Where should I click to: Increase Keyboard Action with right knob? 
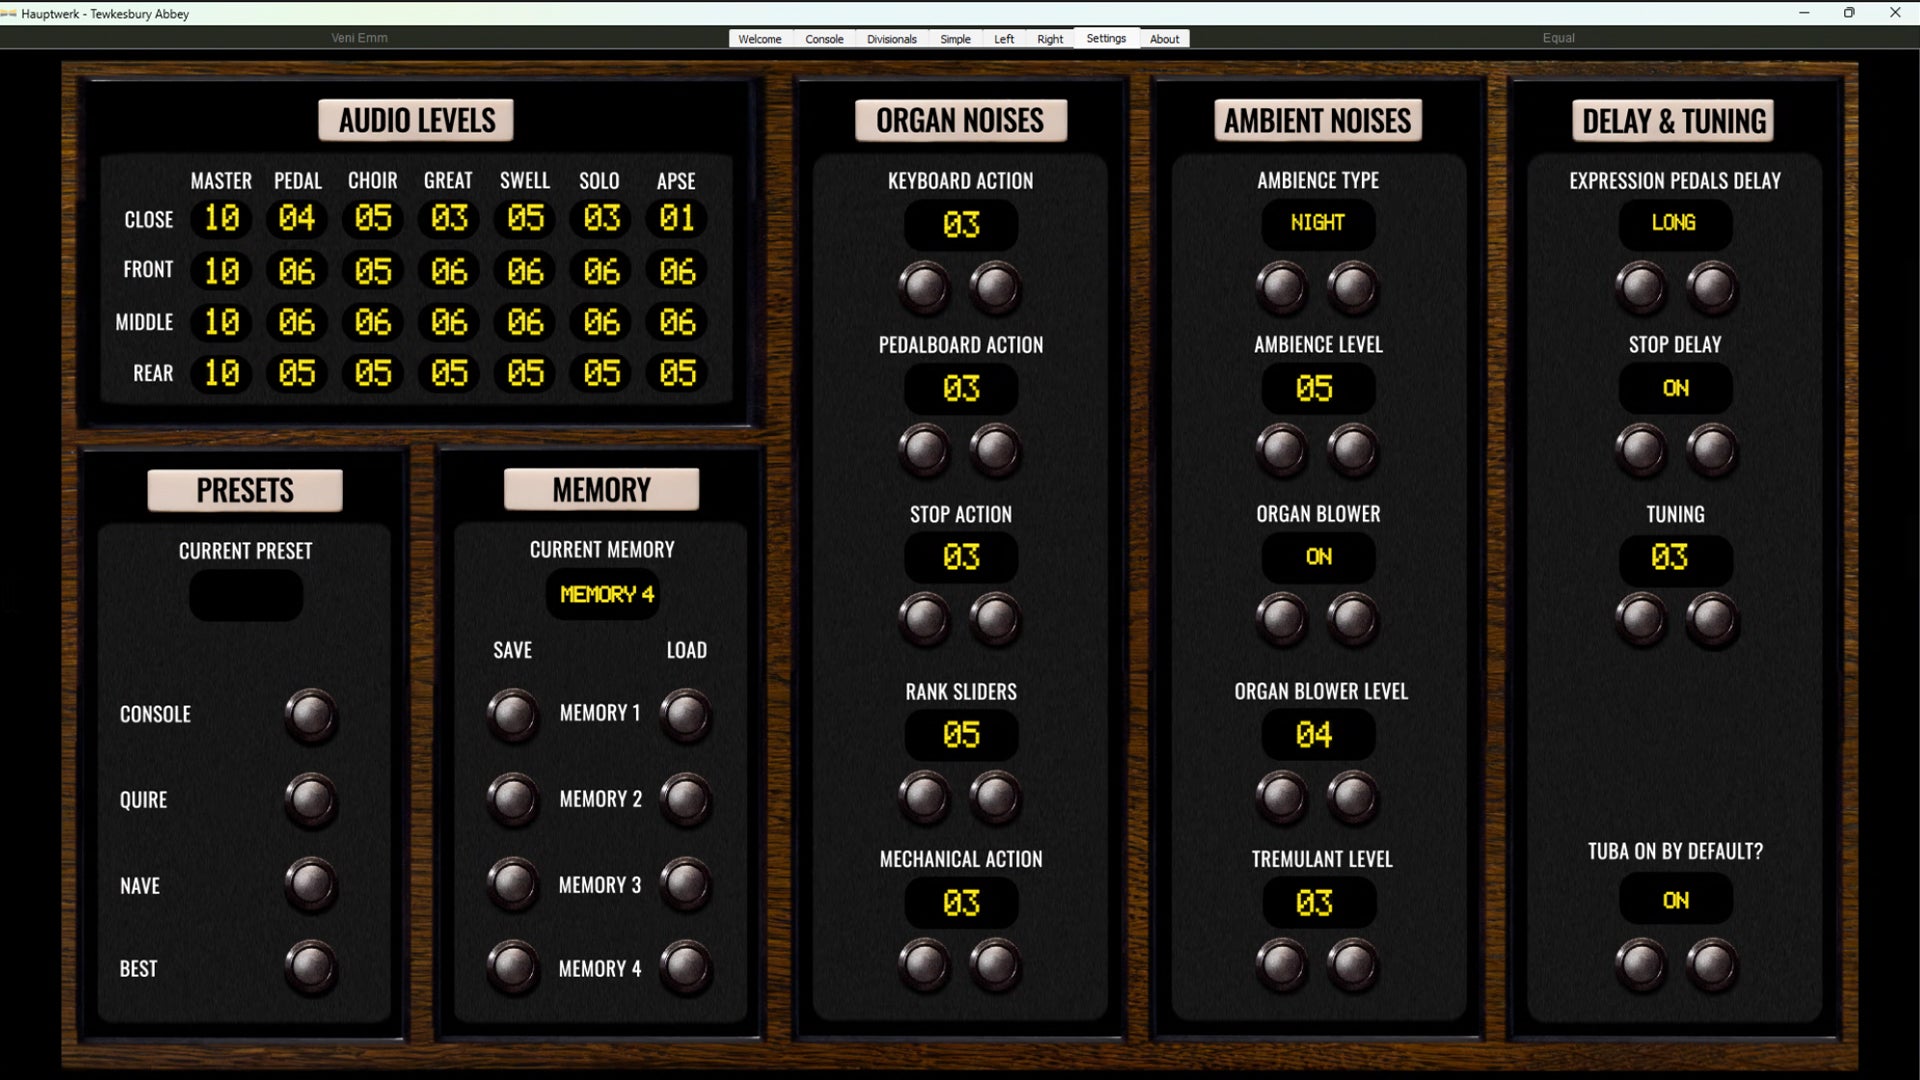(996, 288)
